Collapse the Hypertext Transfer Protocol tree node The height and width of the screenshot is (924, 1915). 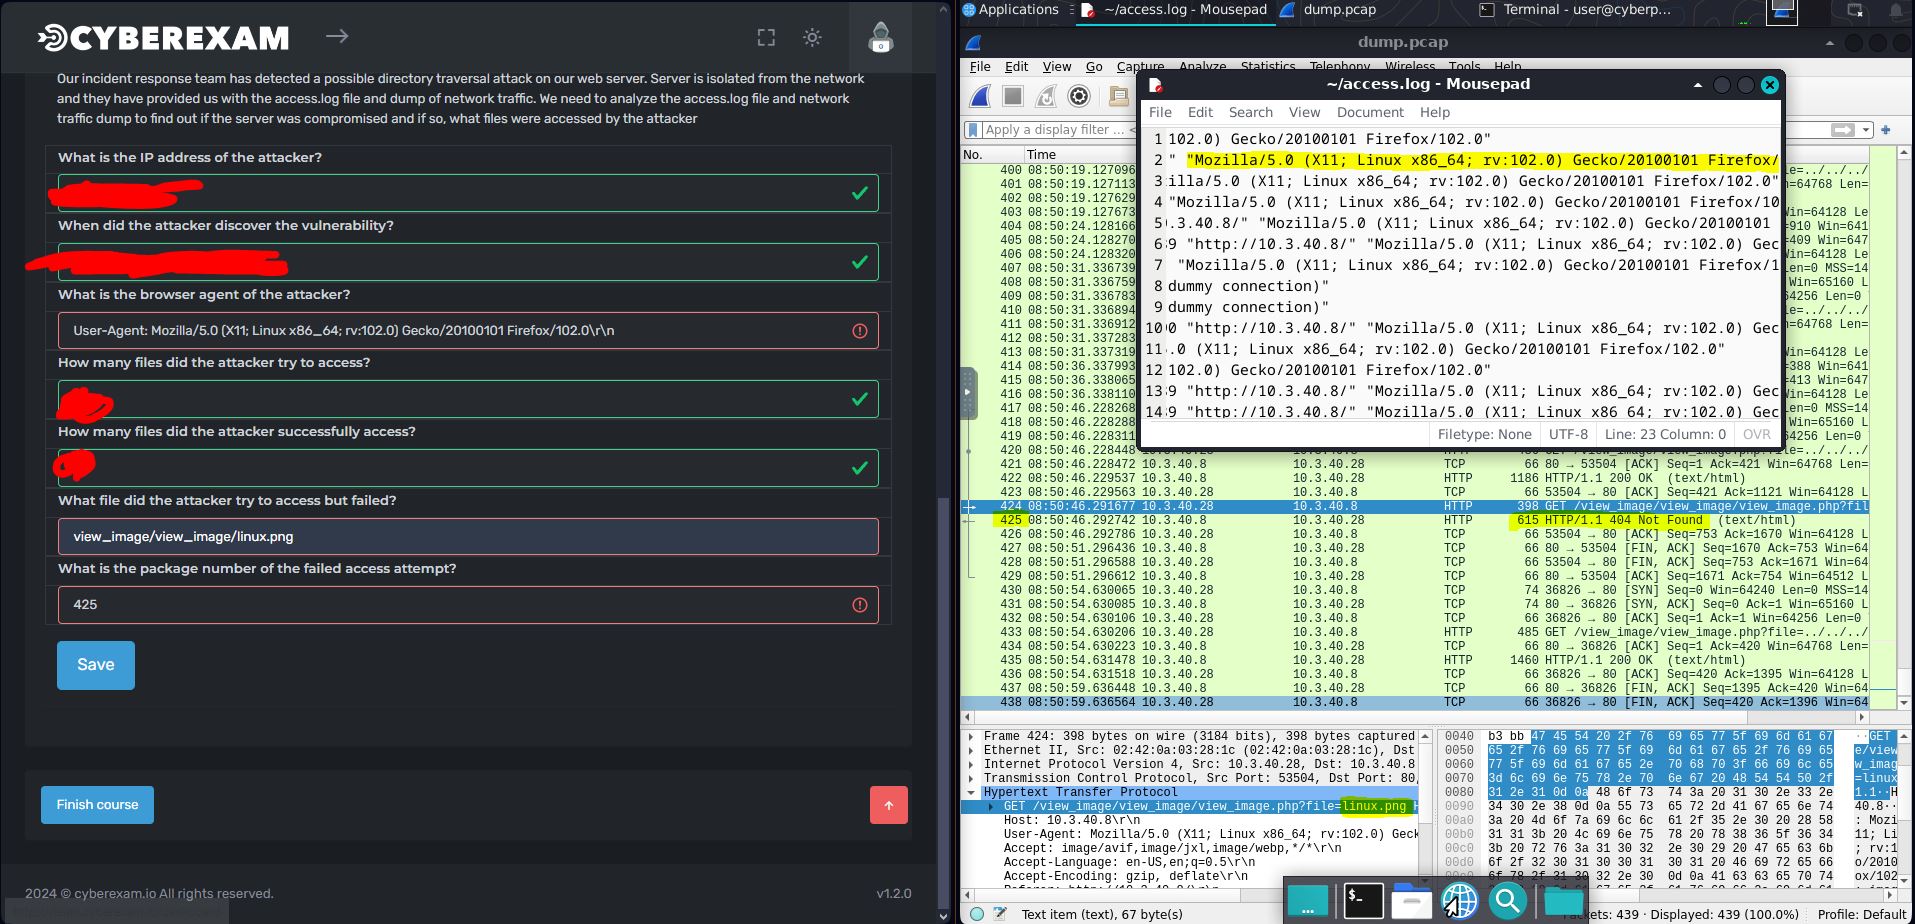coord(971,792)
